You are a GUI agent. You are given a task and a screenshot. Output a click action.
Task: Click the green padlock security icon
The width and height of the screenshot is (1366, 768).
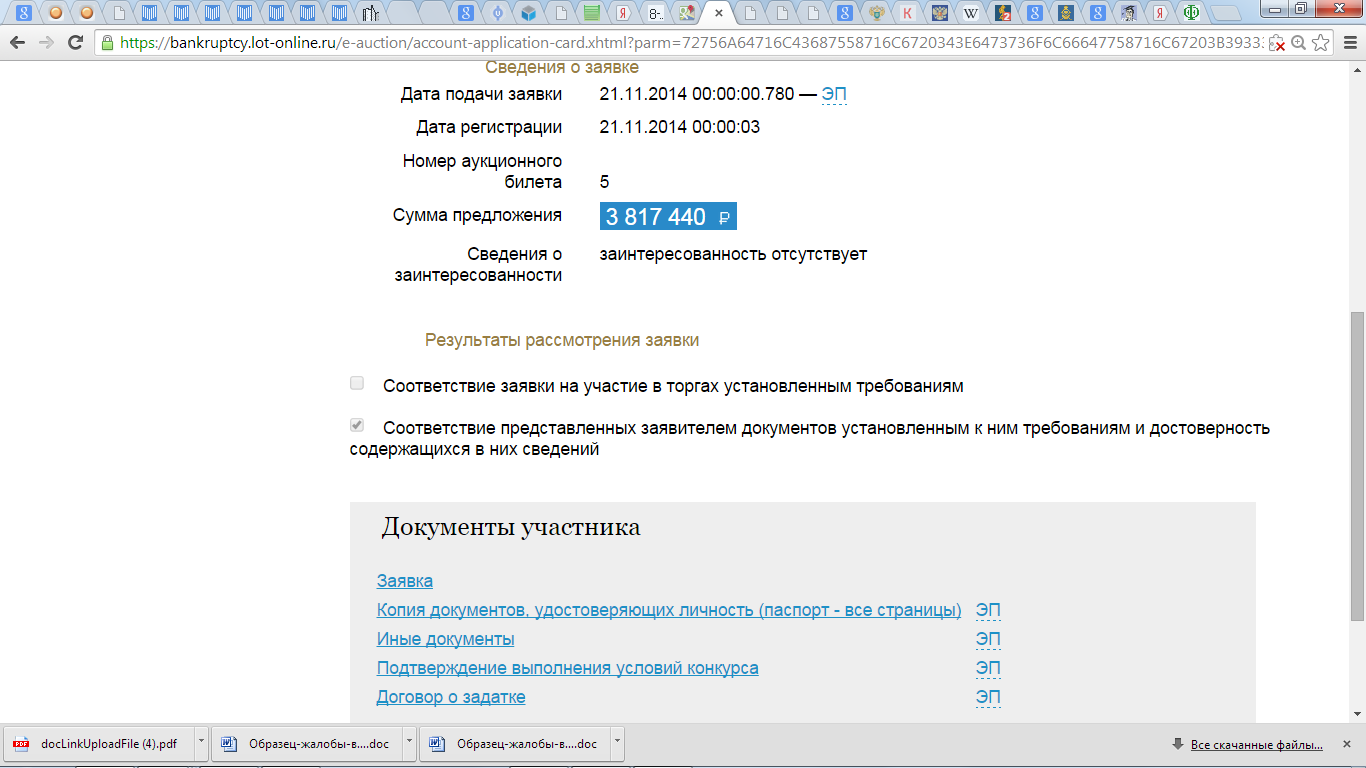[107, 43]
